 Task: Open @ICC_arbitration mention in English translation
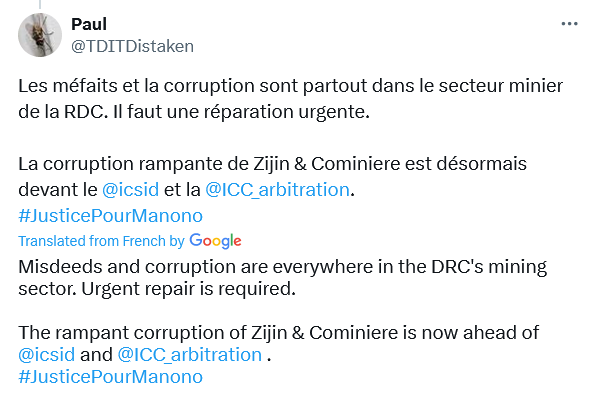click(190, 355)
